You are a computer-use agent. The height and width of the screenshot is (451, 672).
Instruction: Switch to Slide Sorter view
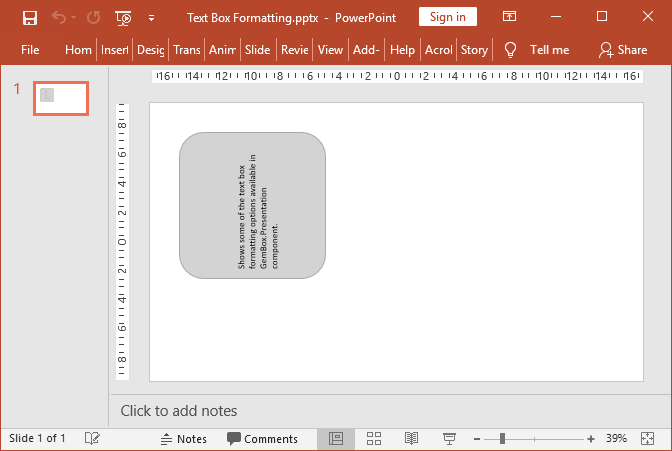click(374, 439)
